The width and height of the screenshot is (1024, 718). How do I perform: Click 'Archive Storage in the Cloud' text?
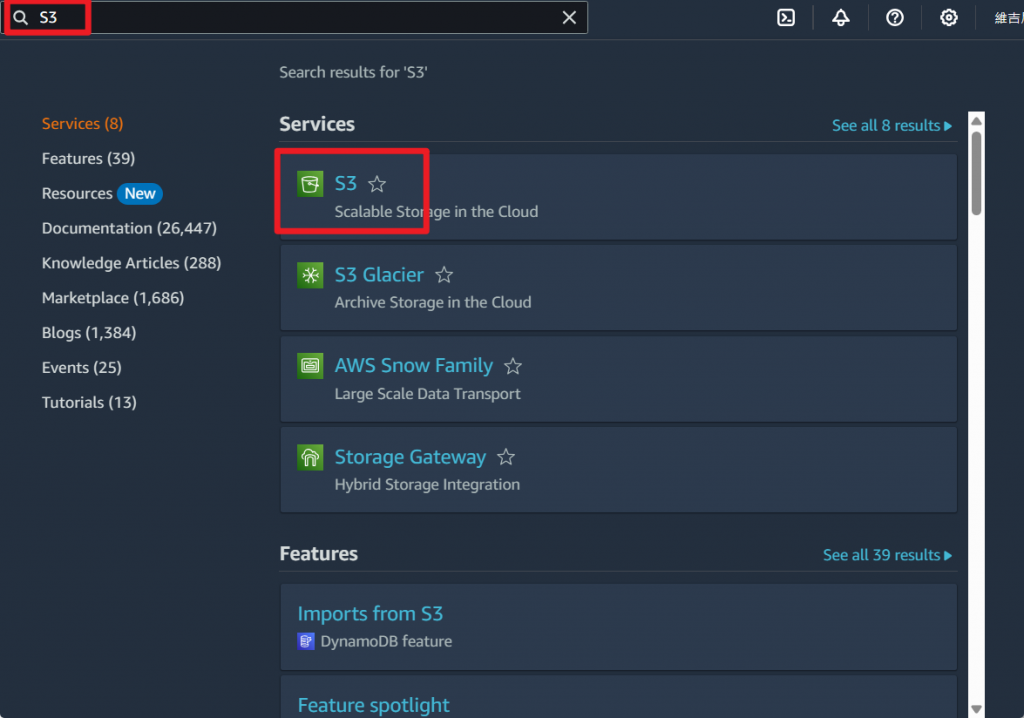pos(433,302)
